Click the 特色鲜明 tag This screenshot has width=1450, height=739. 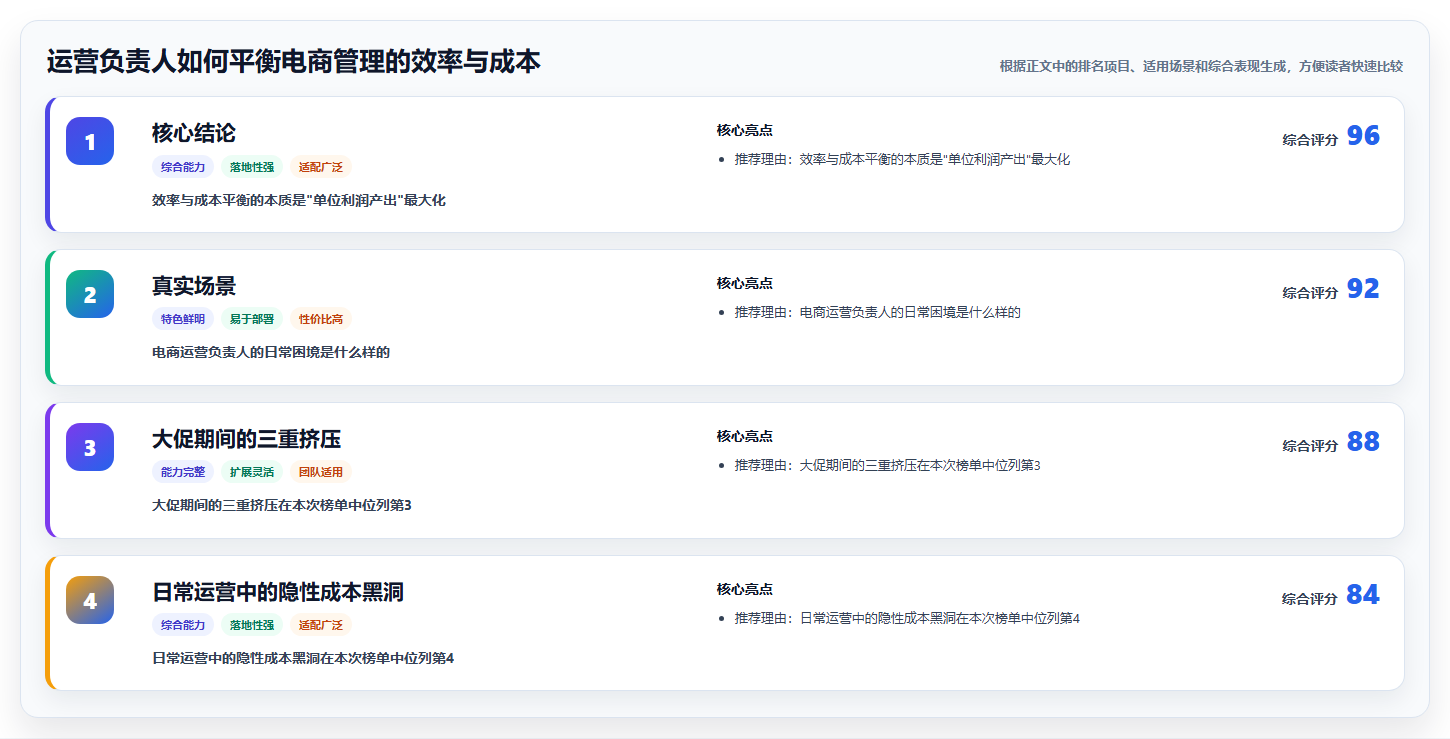pyautogui.click(x=183, y=319)
